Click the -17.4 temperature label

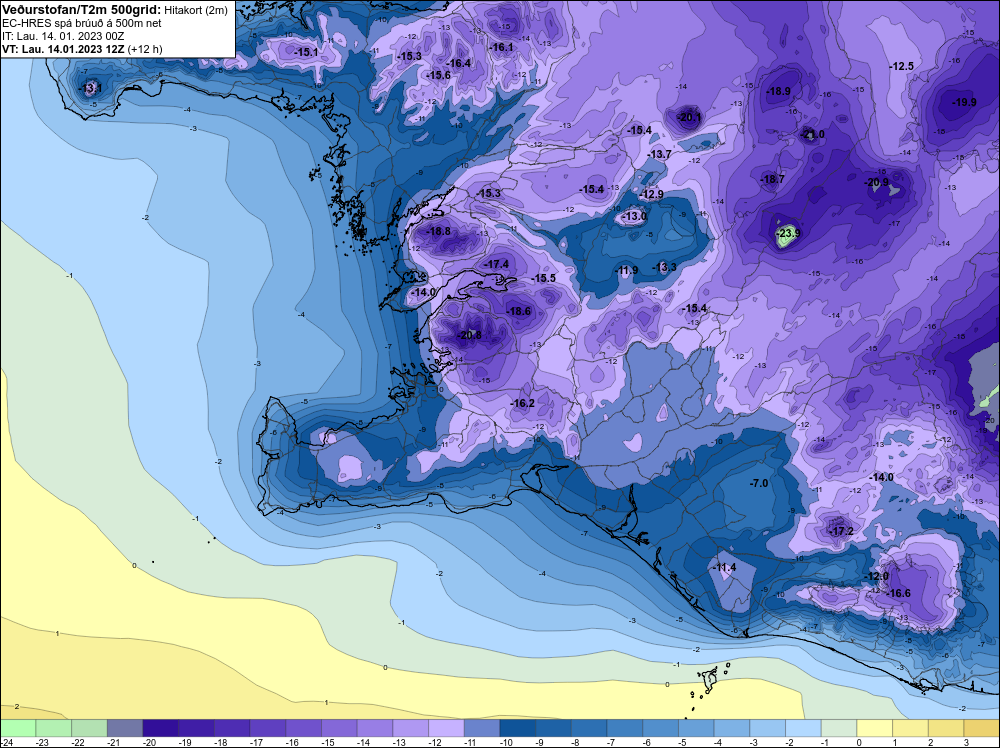click(496, 264)
